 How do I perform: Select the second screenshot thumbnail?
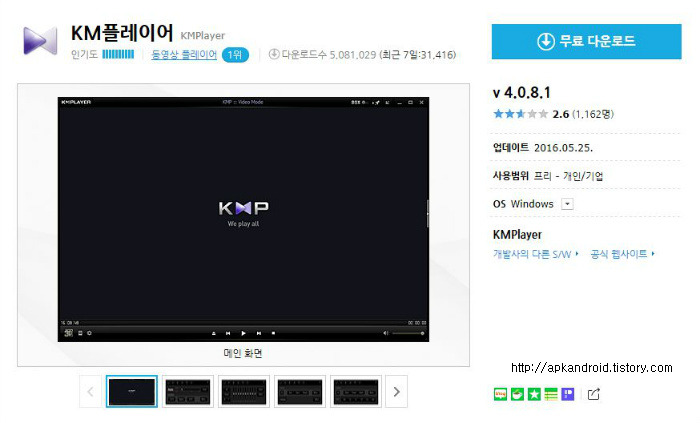click(x=188, y=391)
